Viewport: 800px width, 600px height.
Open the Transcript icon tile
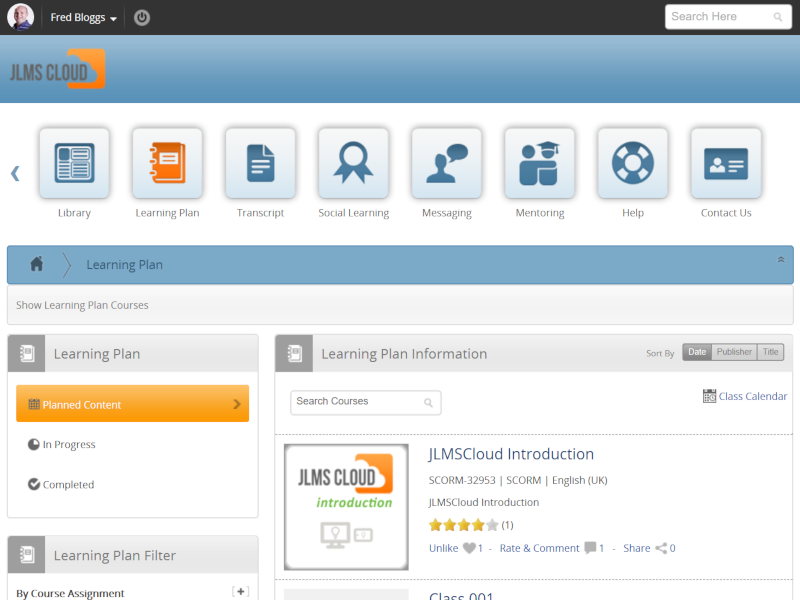click(x=261, y=163)
